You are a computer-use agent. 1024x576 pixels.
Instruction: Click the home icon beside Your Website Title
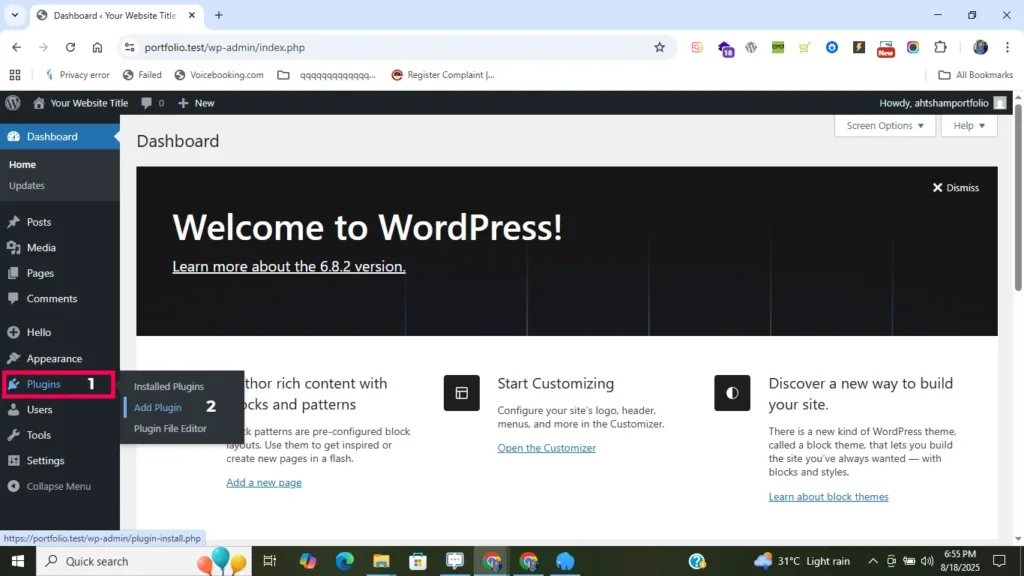pos(39,103)
